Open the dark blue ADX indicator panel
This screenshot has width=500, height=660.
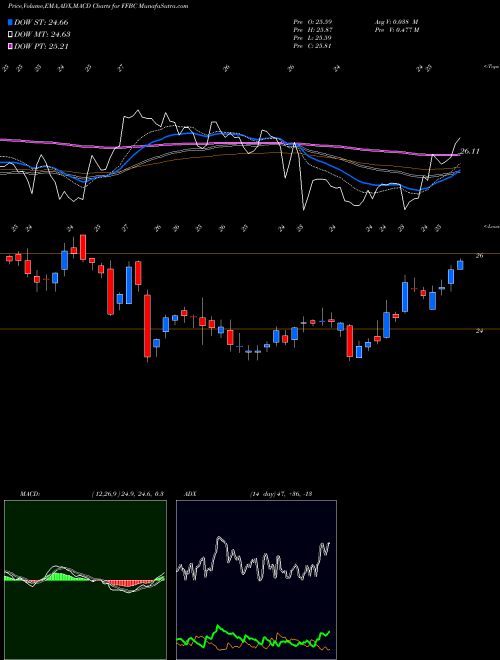coord(256,580)
